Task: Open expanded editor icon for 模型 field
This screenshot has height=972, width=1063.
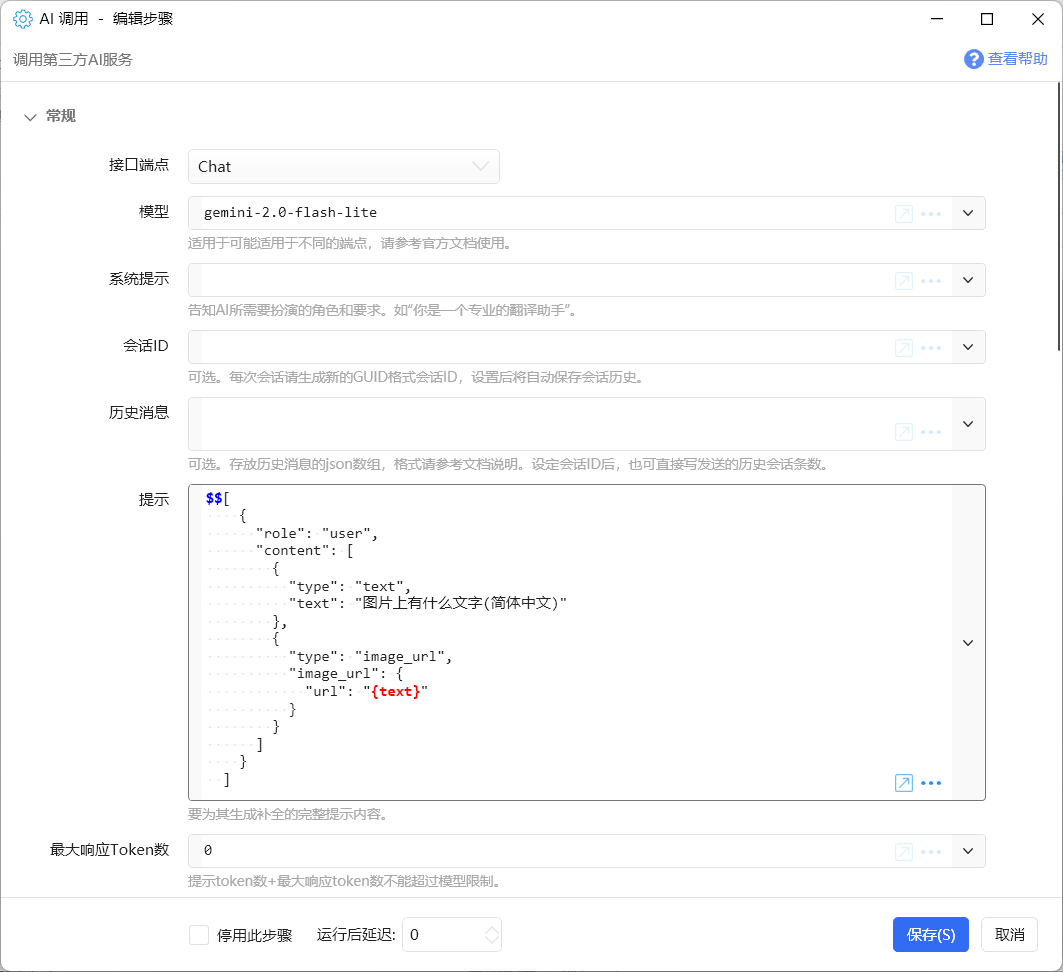Action: [904, 214]
